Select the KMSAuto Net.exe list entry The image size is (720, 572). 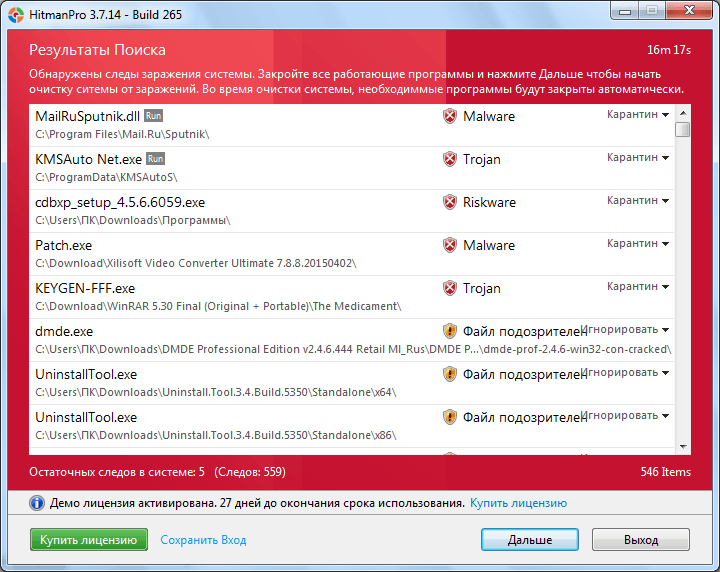click(x=352, y=168)
